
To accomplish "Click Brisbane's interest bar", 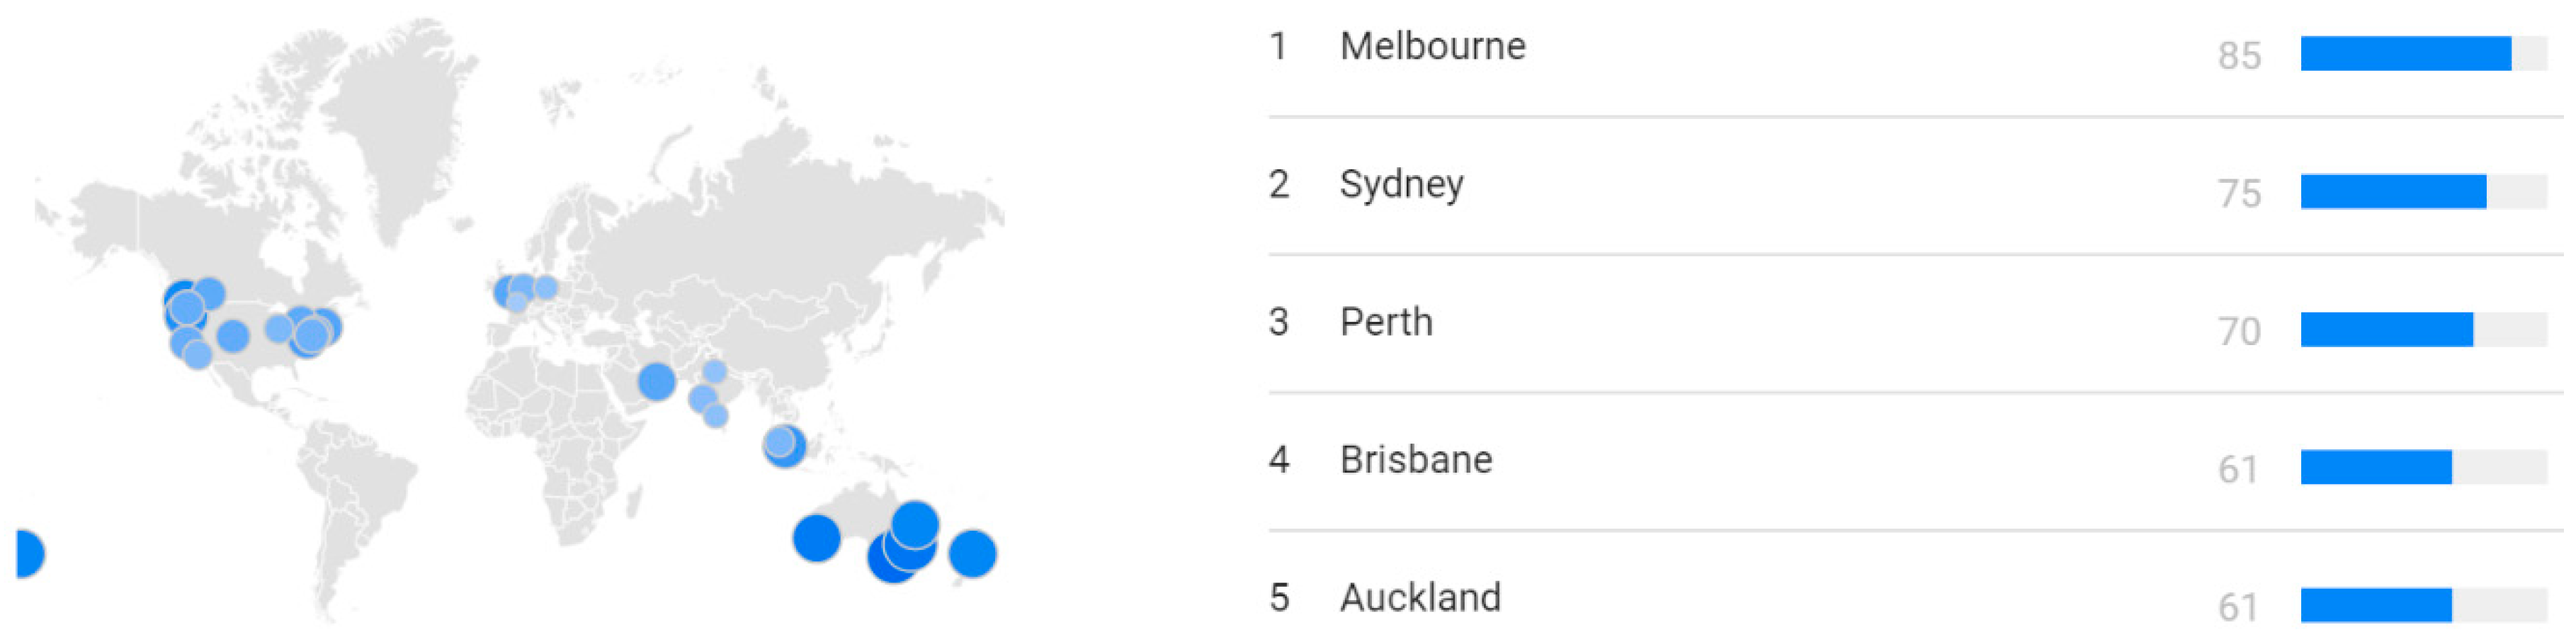I will tap(2376, 467).
